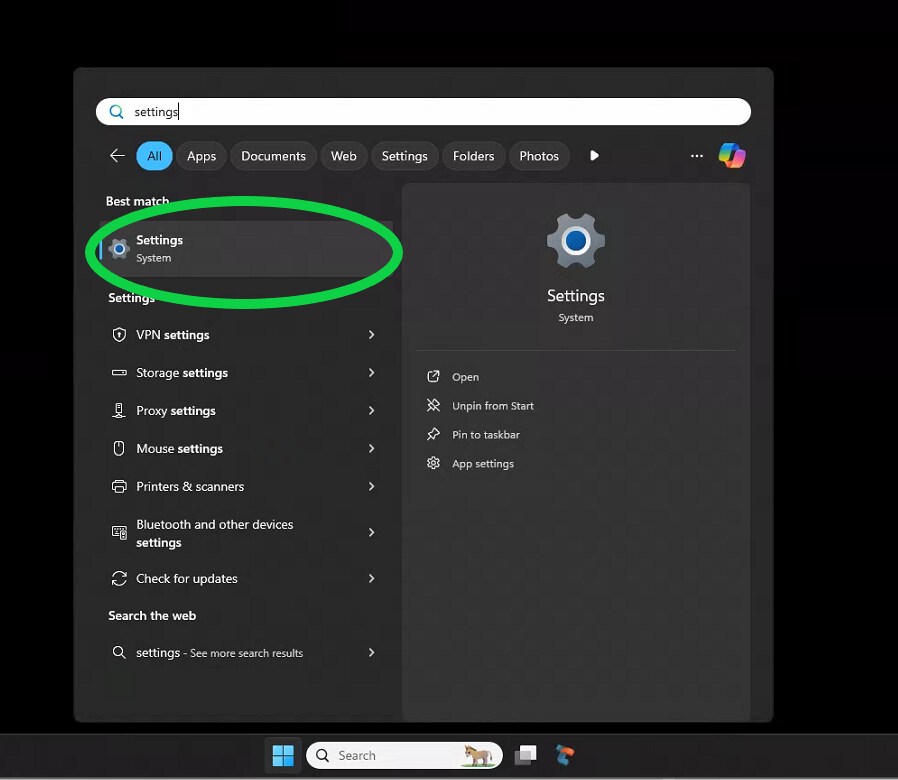The width and height of the screenshot is (898, 780).
Task: Switch to the Settings filter tab
Action: pos(404,156)
